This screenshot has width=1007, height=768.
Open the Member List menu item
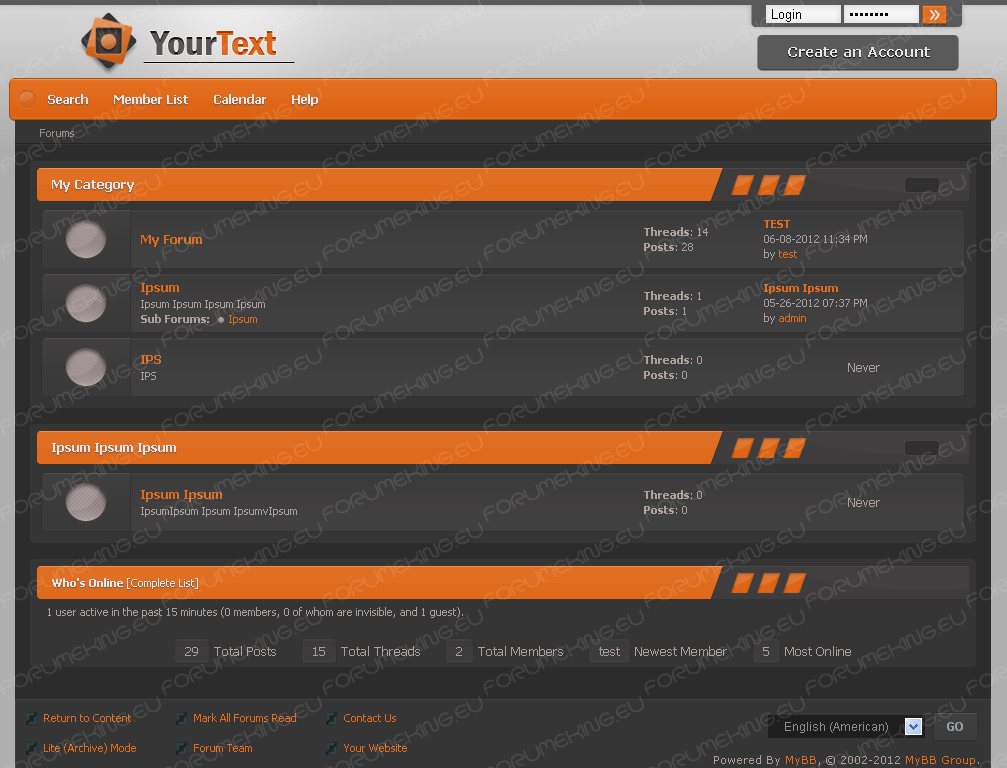click(x=150, y=99)
